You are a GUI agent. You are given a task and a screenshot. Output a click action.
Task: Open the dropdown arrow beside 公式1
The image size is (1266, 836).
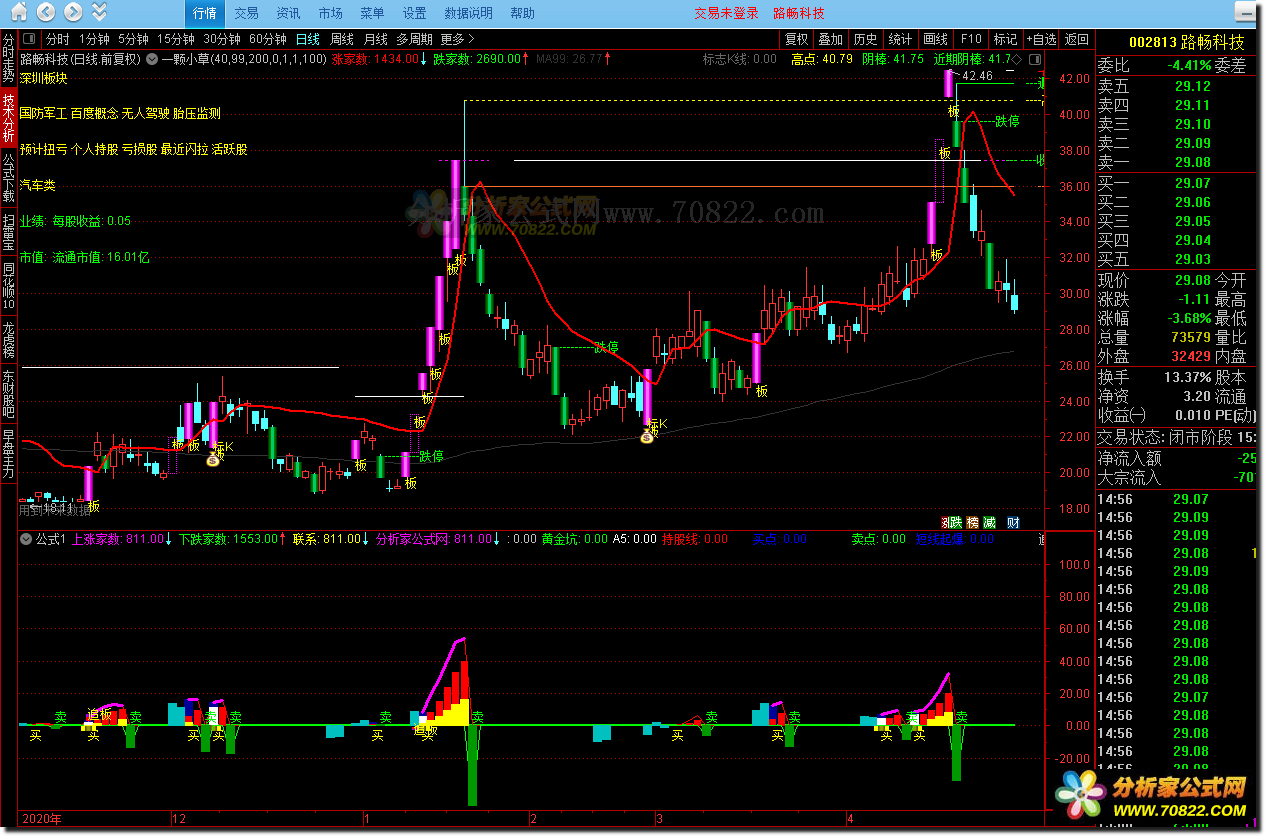(27, 539)
